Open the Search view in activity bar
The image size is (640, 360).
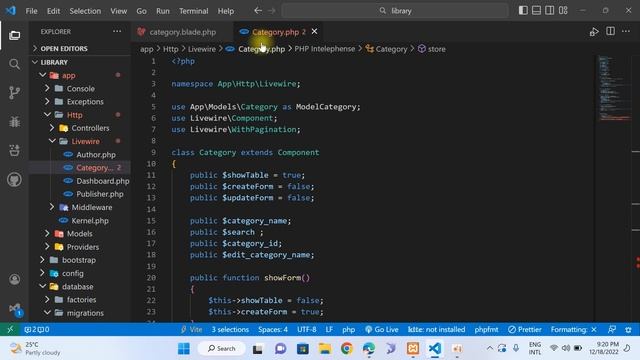click(x=14, y=64)
